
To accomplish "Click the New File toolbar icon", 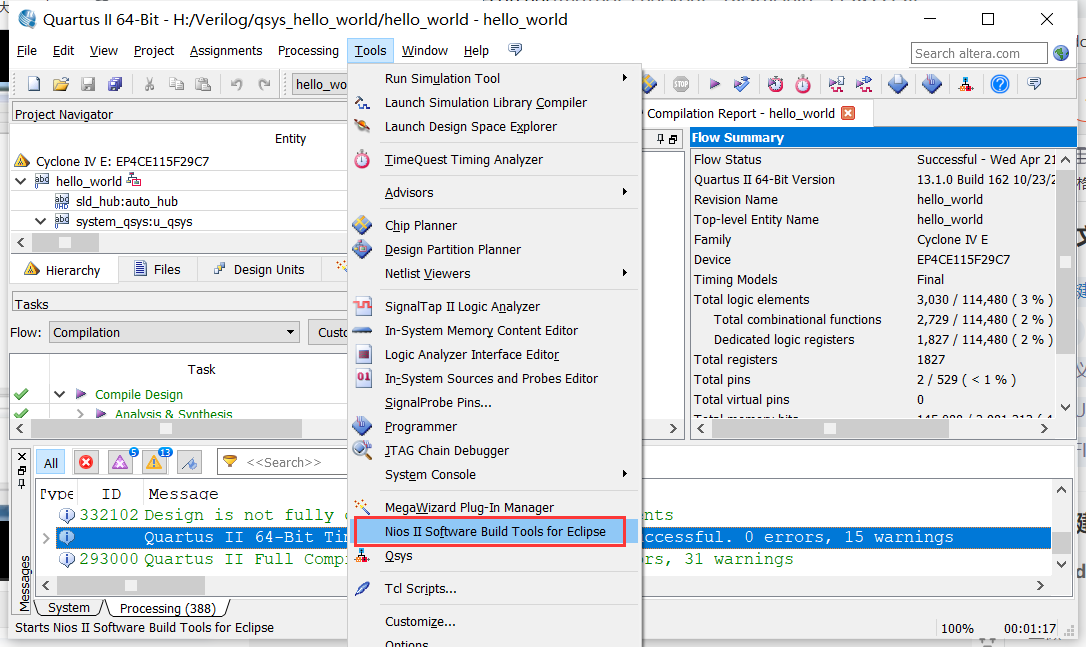I will click(x=33, y=84).
